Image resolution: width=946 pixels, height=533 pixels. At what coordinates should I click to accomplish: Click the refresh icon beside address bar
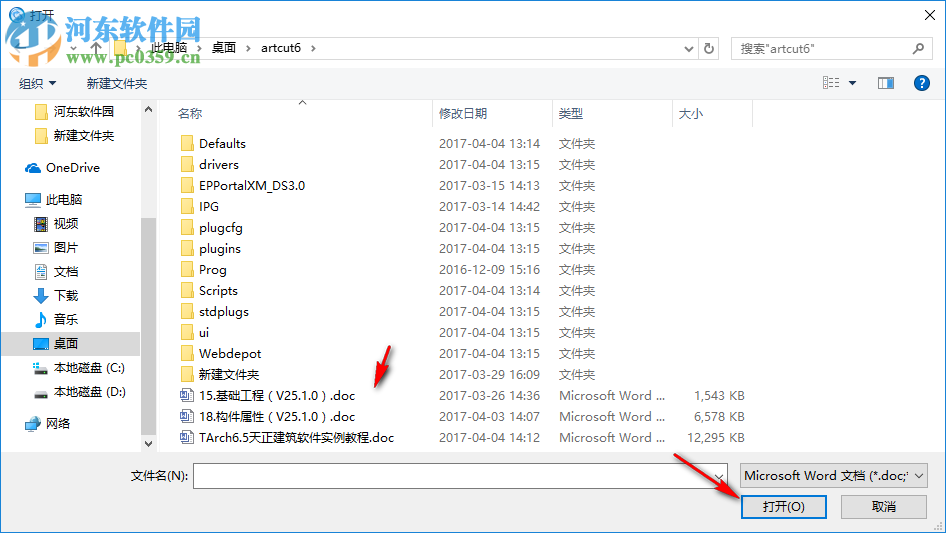[x=709, y=48]
